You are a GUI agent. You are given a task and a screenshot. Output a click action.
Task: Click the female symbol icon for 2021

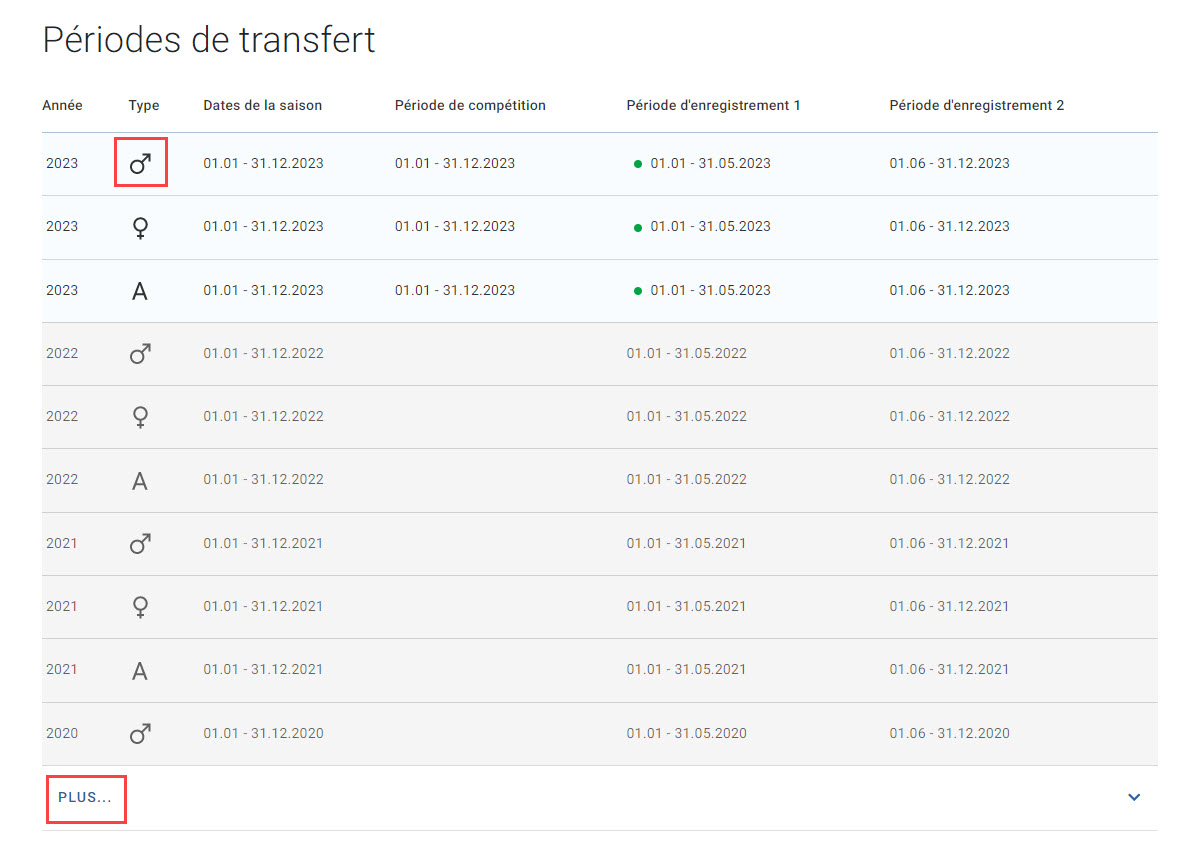[x=141, y=607]
